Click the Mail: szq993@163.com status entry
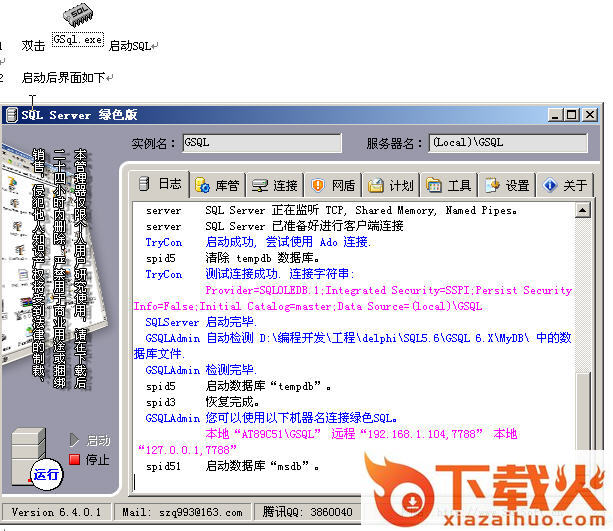 click(x=182, y=512)
